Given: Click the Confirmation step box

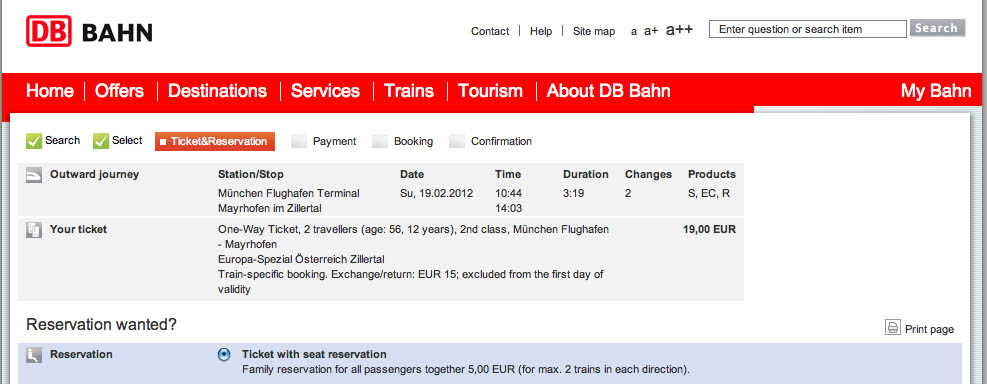Looking at the screenshot, I should tap(457, 142).
